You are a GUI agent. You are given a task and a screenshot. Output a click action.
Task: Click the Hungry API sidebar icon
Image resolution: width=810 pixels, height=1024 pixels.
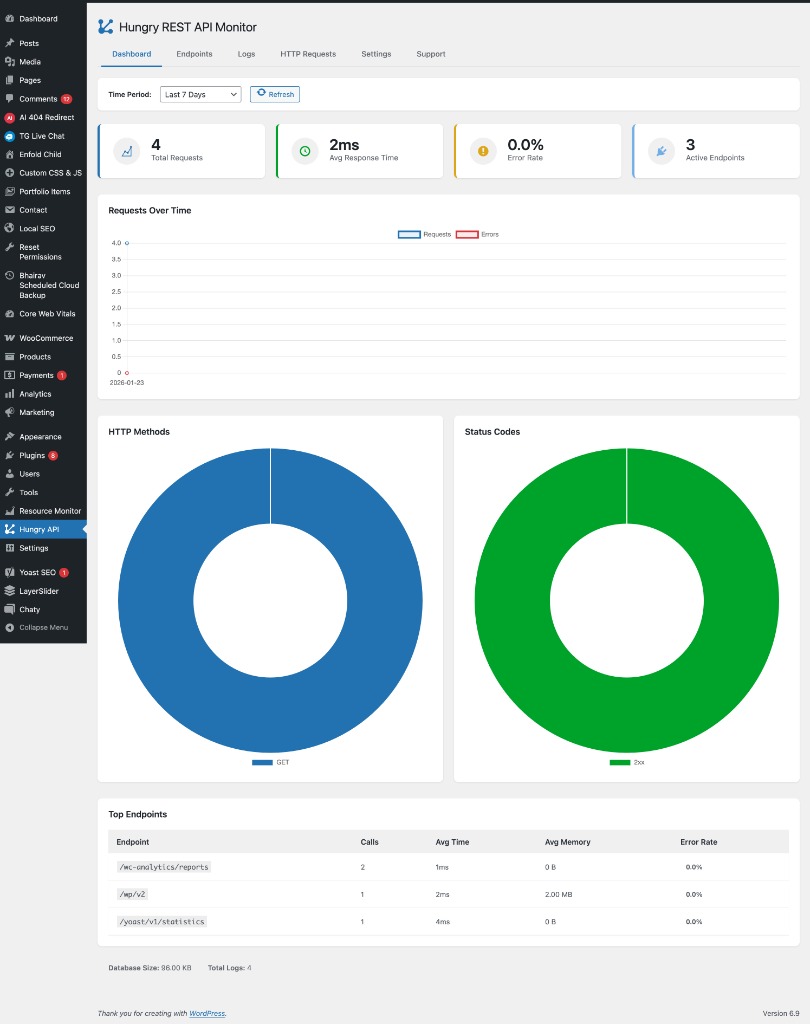(x=13, y=530)
